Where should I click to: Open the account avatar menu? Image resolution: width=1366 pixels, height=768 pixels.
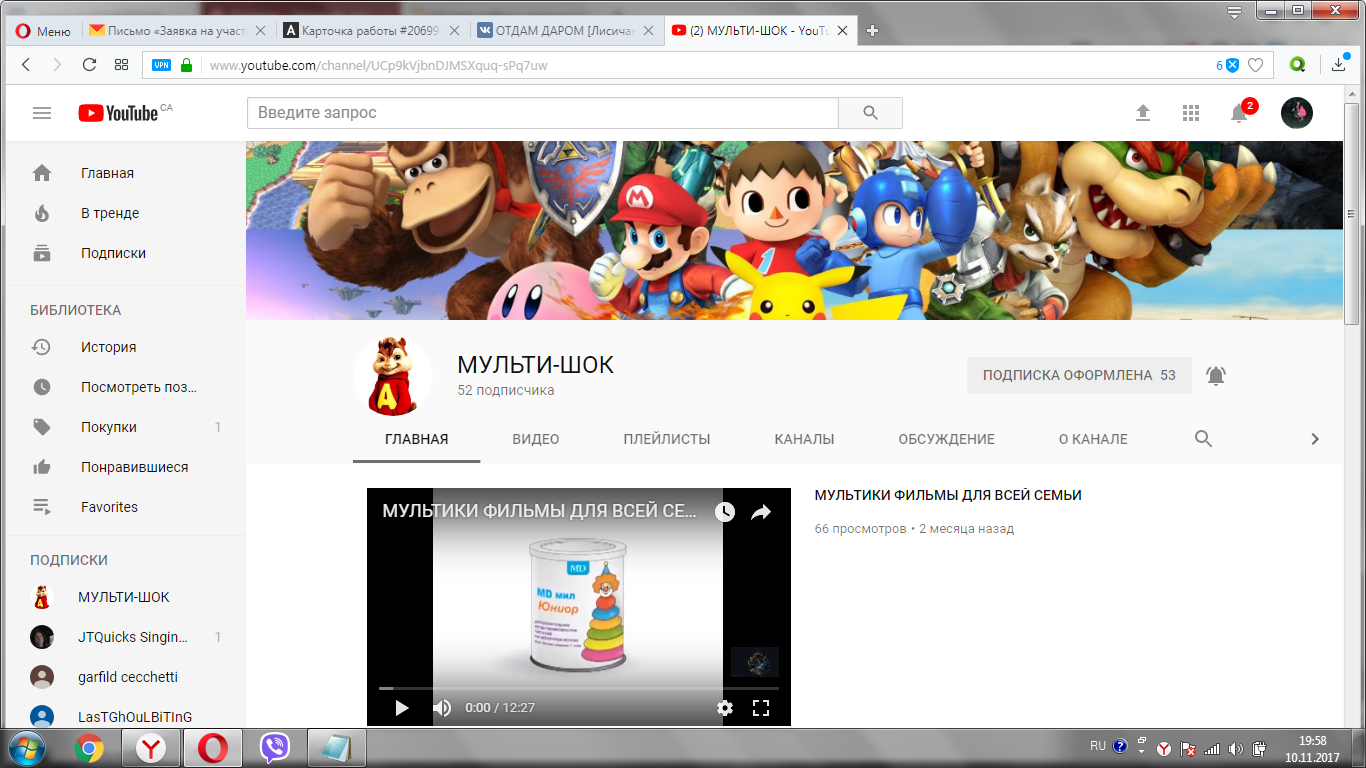point(1297,113)
